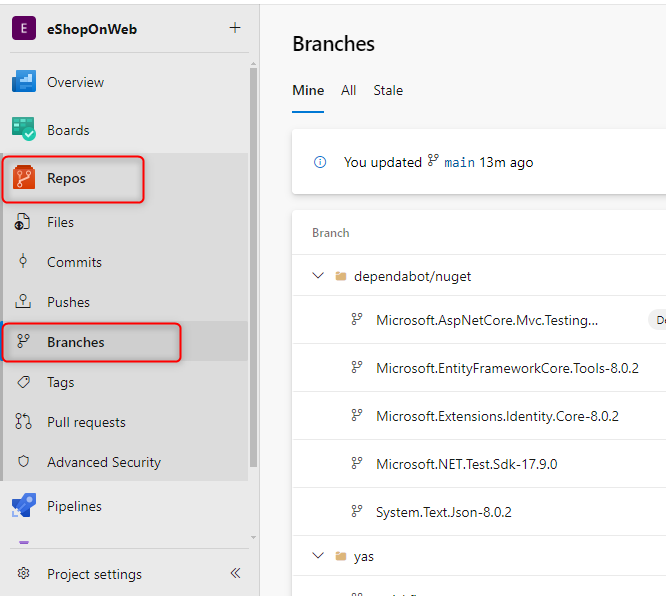The width and height of the screenshot is (666, 596).
Task: Collapse the dependabot/nuget folder chevron
Action: [x=318, y=276]
